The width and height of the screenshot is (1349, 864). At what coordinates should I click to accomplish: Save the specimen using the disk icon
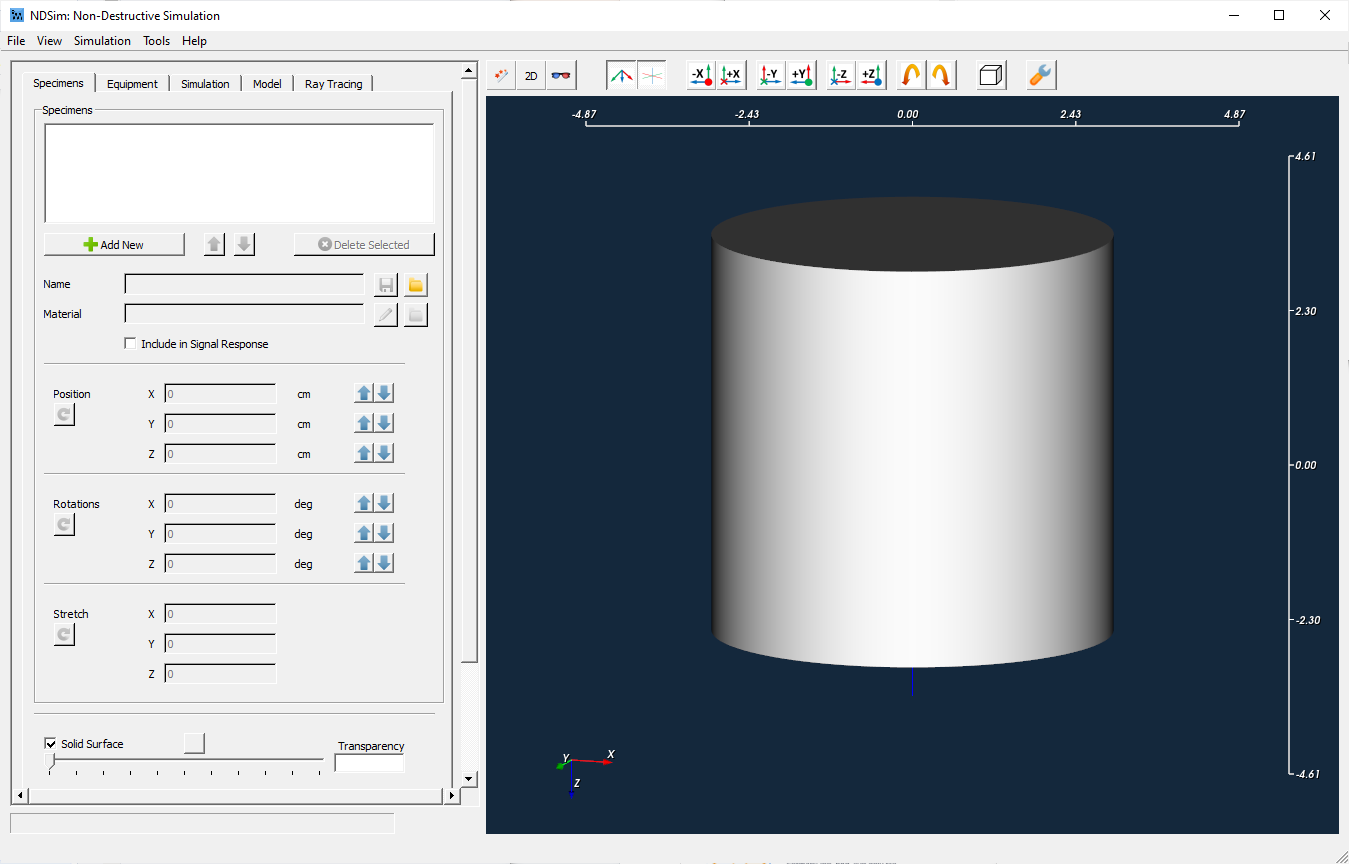(386, 284)
